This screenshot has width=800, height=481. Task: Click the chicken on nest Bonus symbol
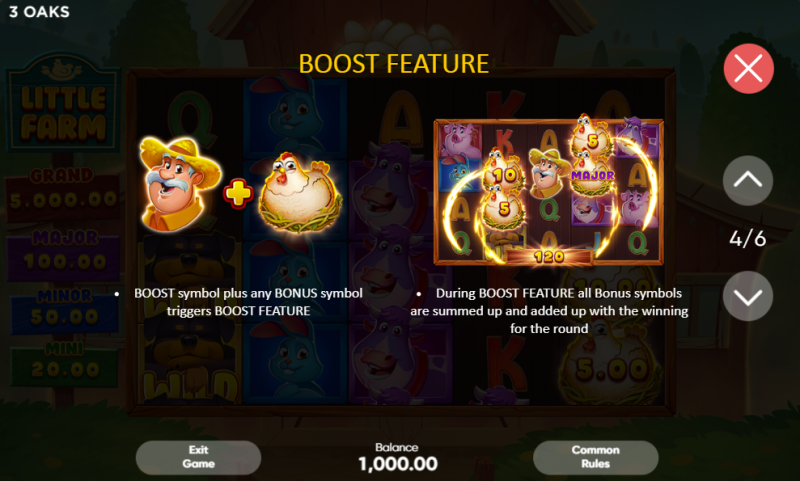301,193
